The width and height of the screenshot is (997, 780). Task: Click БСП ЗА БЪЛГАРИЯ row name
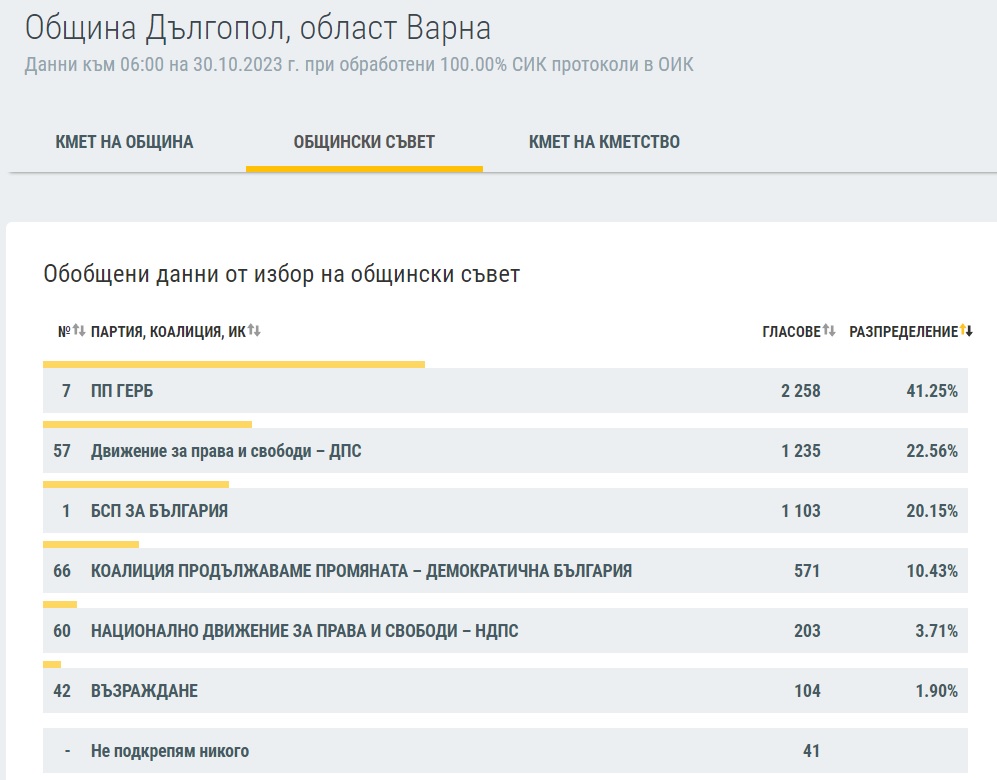click(159, 510)
